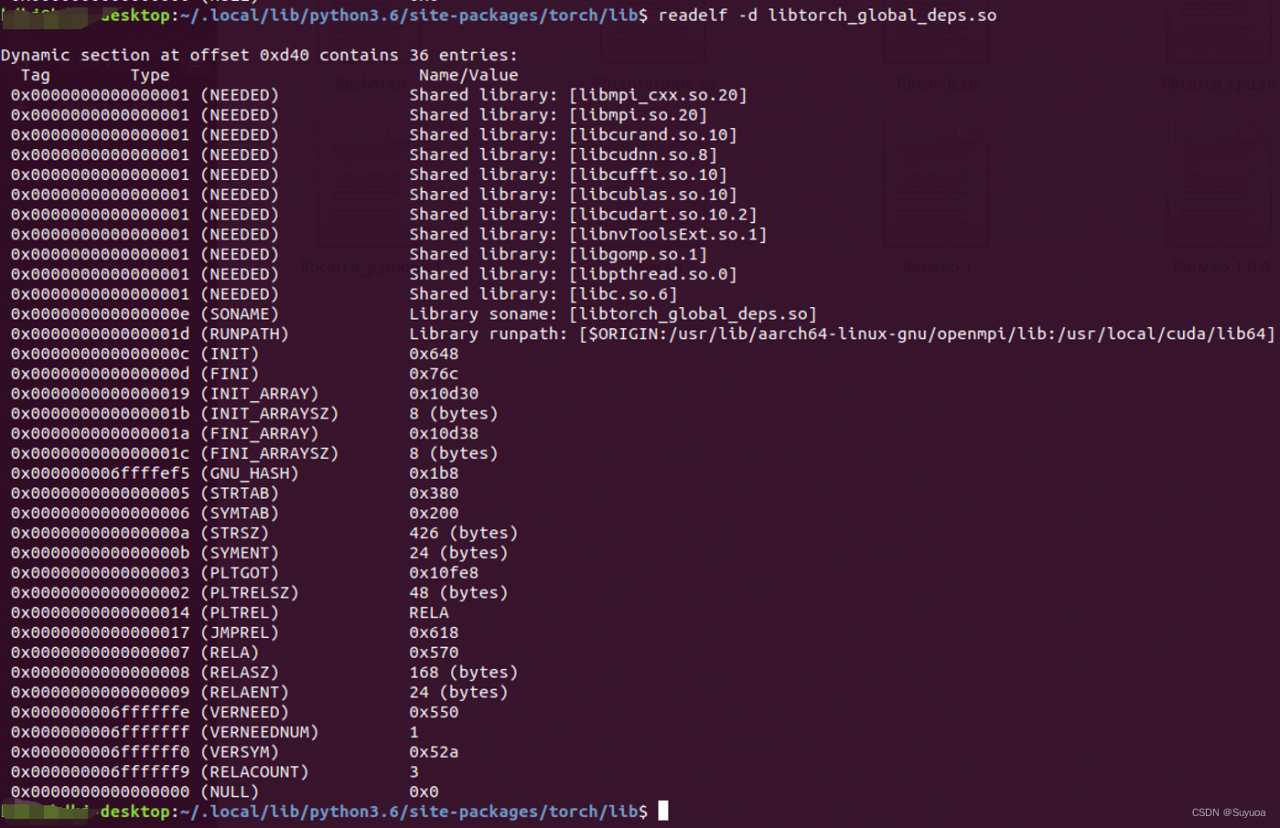Click the (GNU_HASH) type label

(x=249, y=473)
